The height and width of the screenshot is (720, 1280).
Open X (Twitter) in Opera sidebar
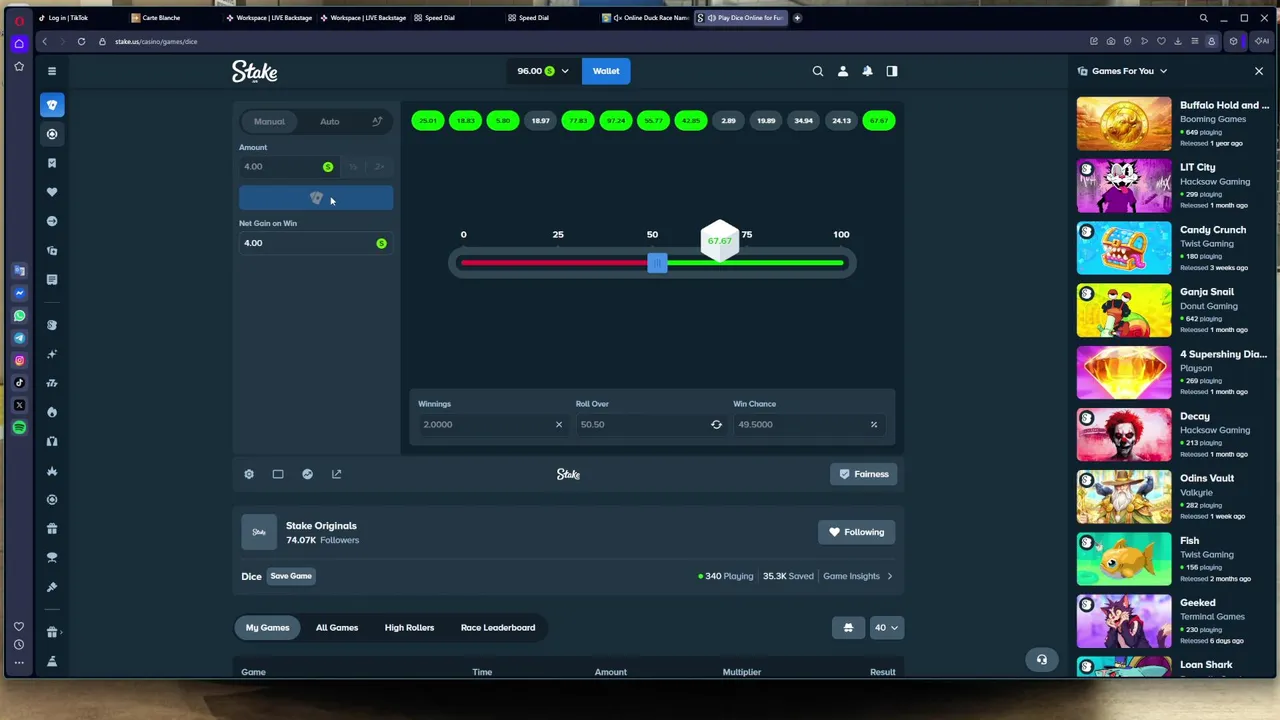click(x=19, y=405)
